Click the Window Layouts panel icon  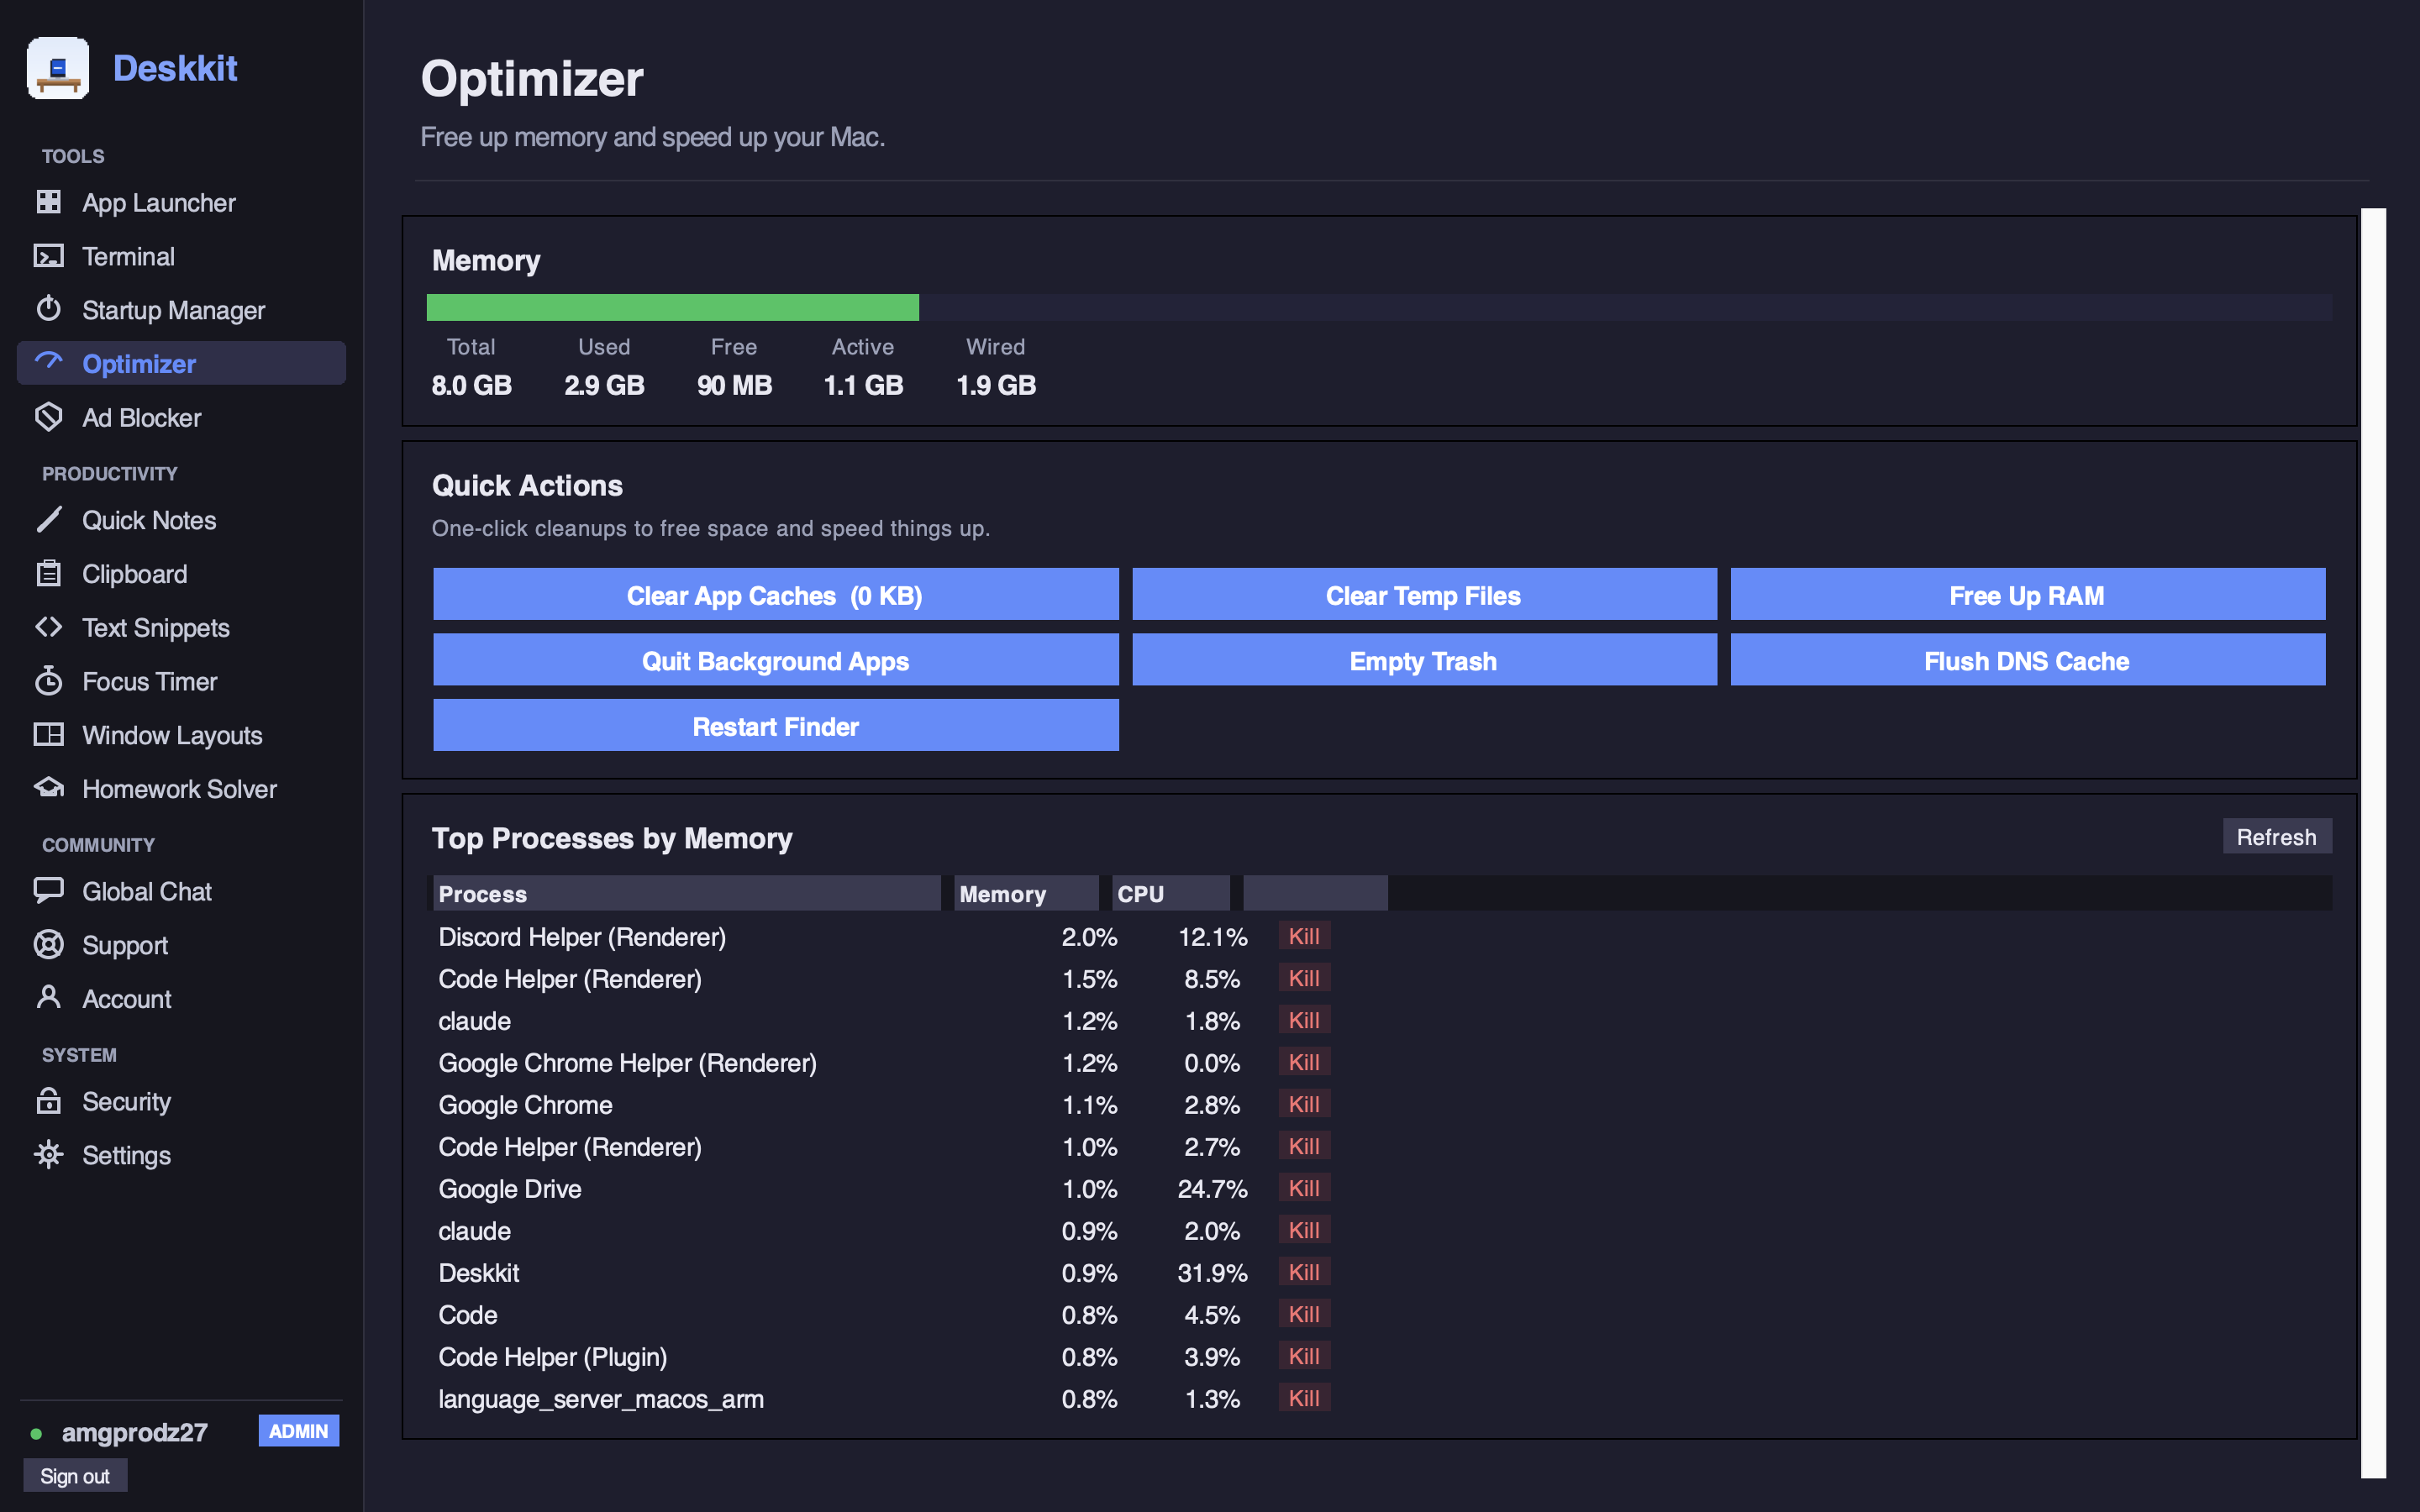click(x=48, y=734)
